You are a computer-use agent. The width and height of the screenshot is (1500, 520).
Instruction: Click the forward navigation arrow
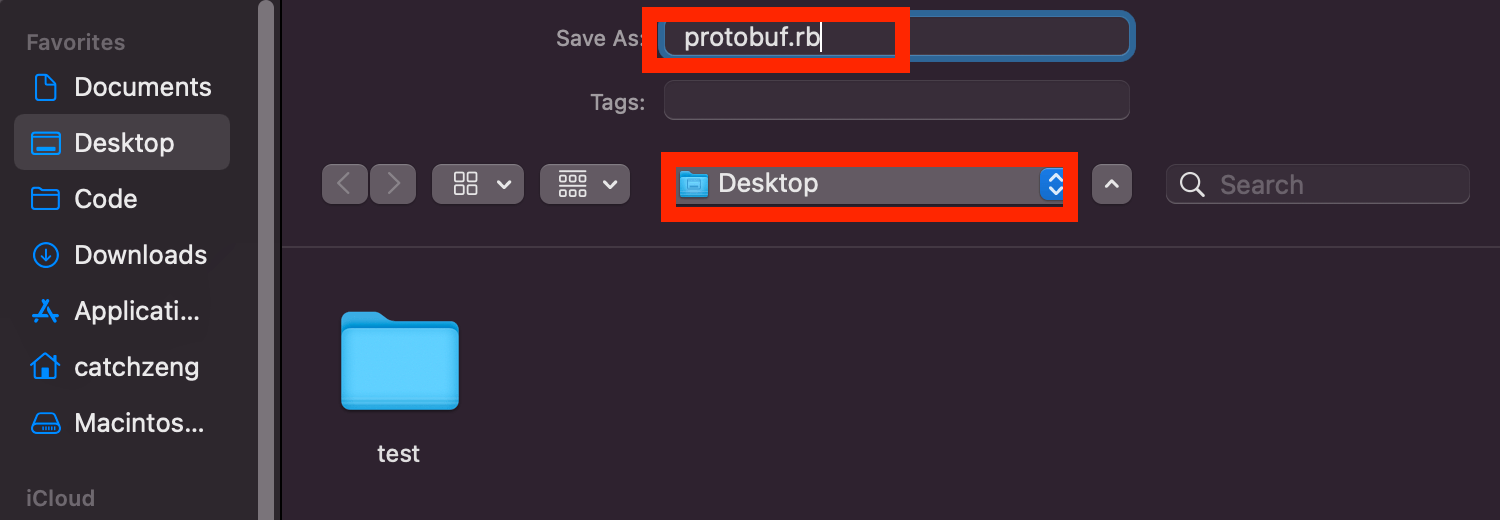393,184
